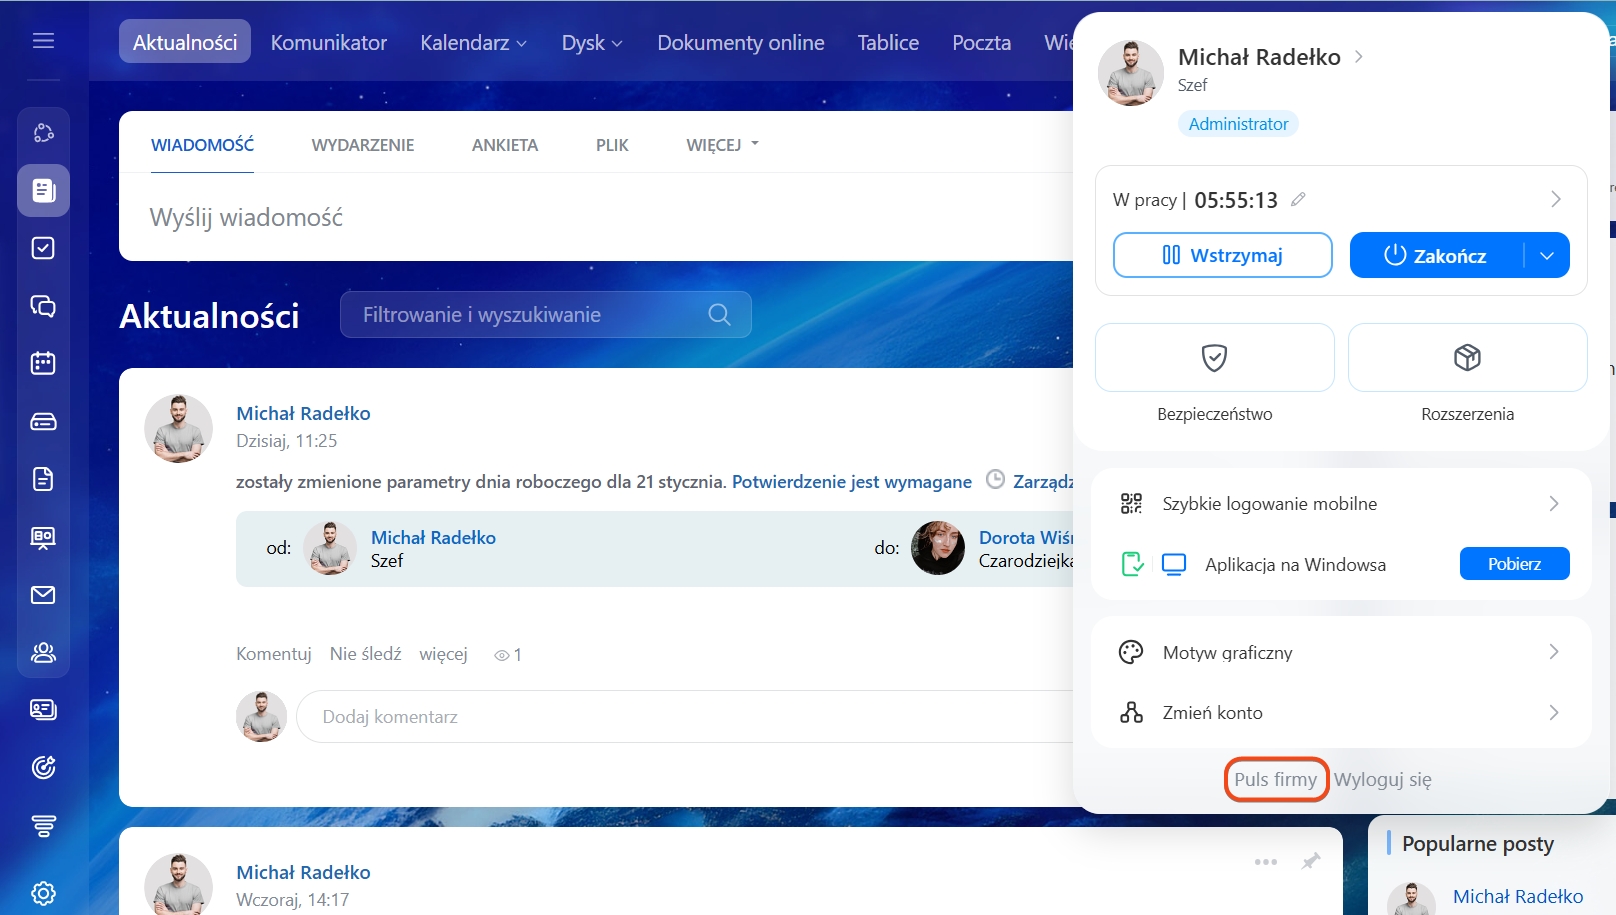1616x915 pixels.
Task: Pause workday with Wstrzymaj button
Action: point(1222,255)
